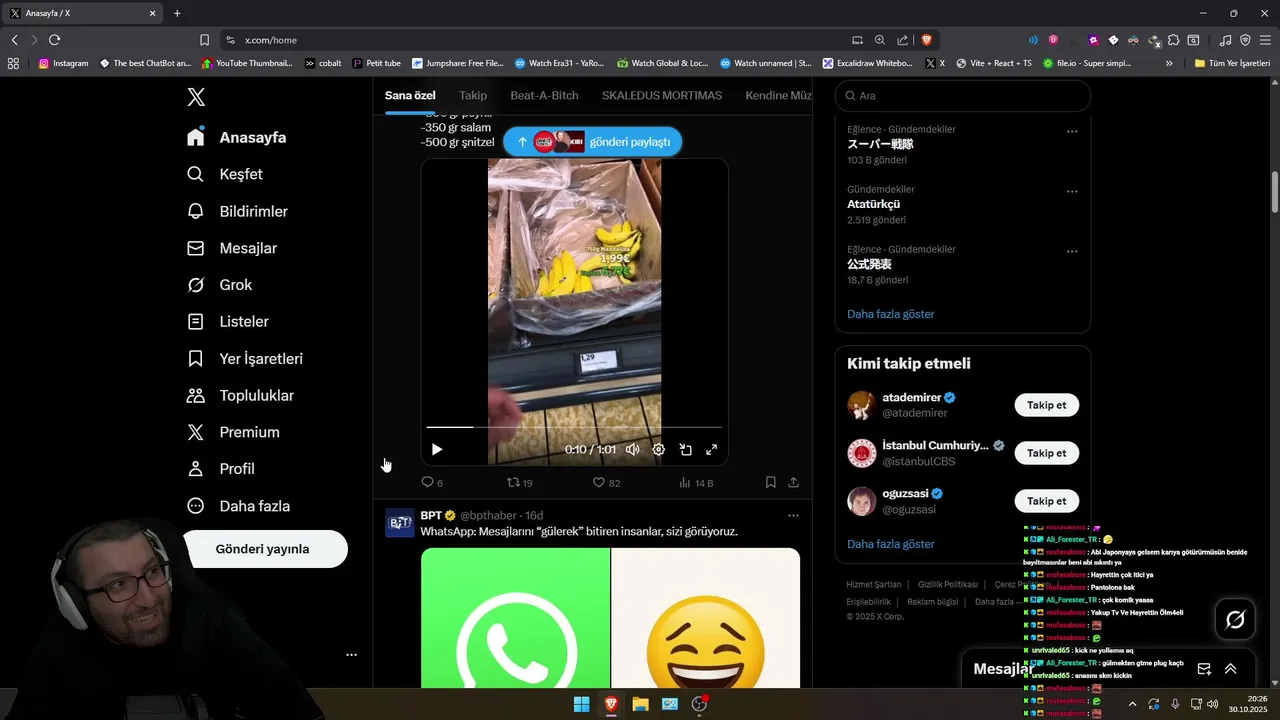1280x720 pixels.
Task: Open Grok floating button
Action: [1235, 620]
